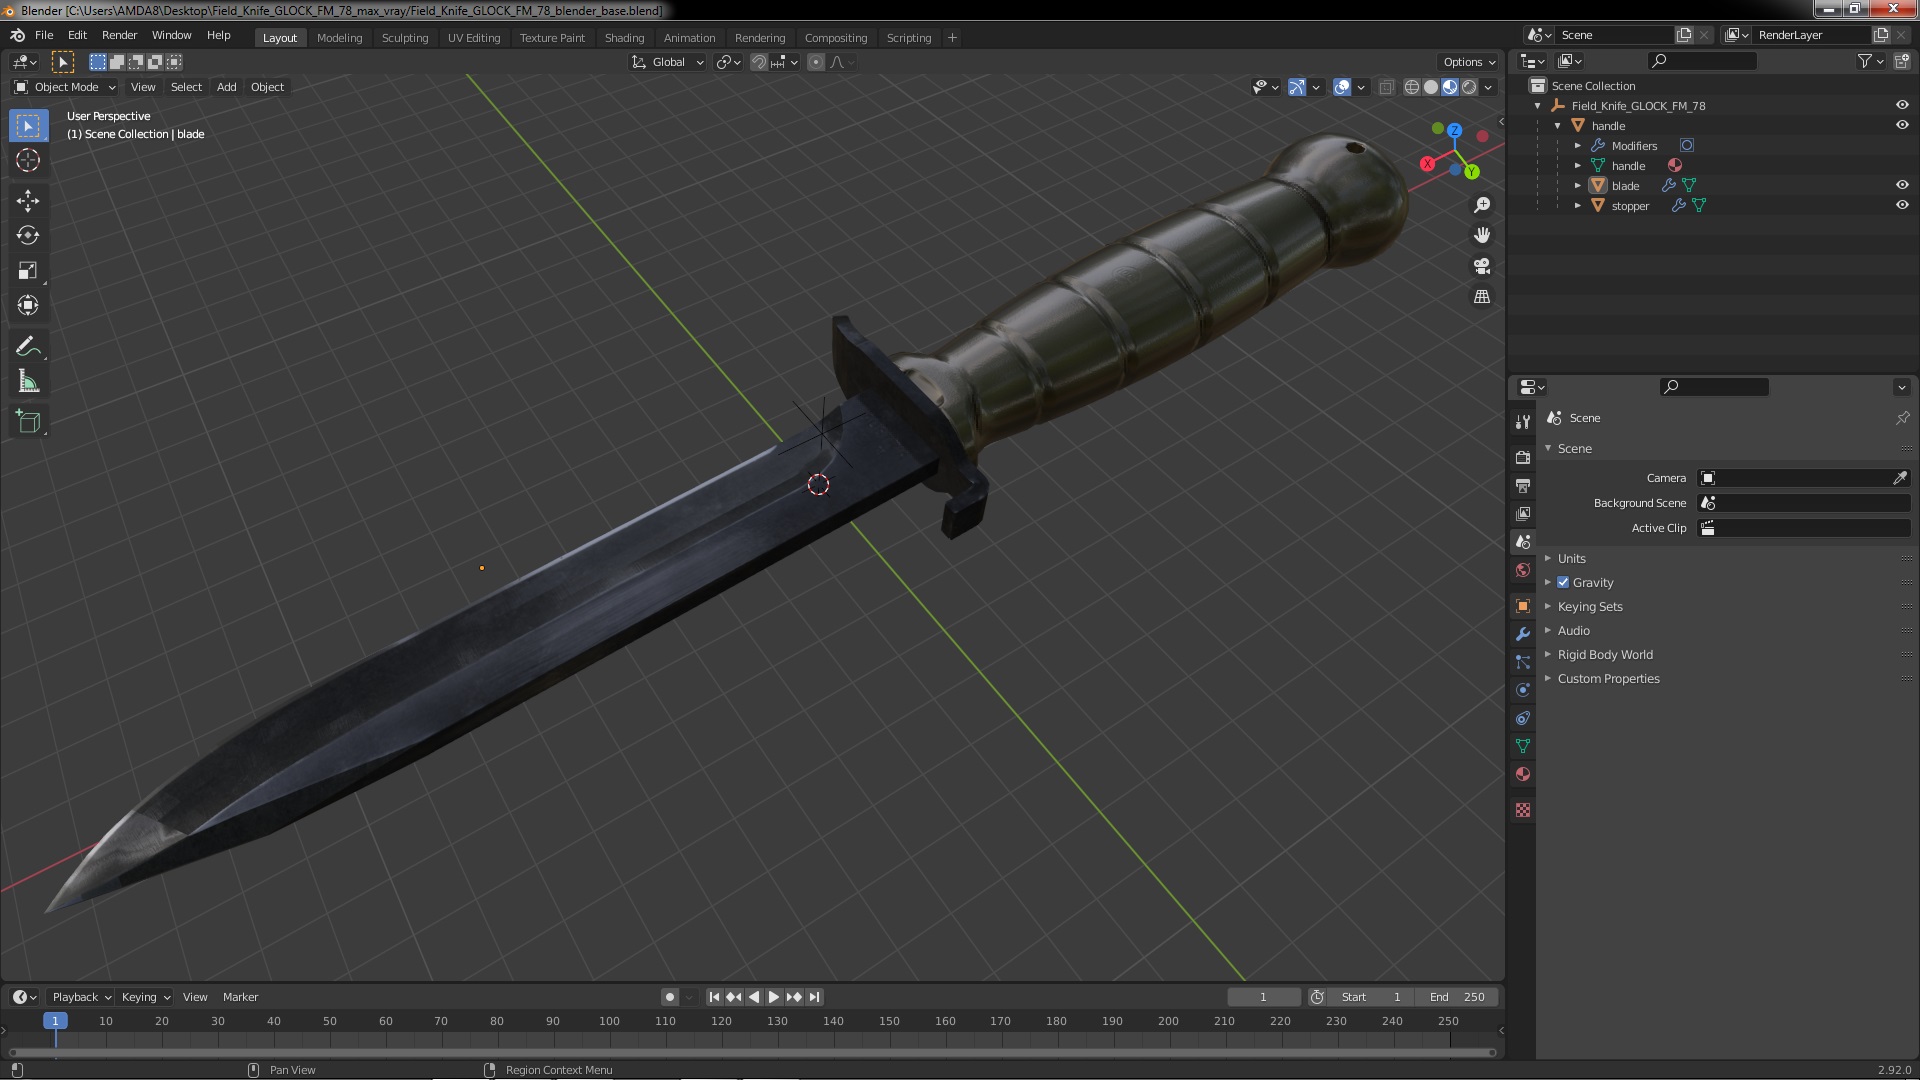This screenshot has width=1920, height=1080.
Task: Open the Output properties tab
Action: tap(1523, 485)
